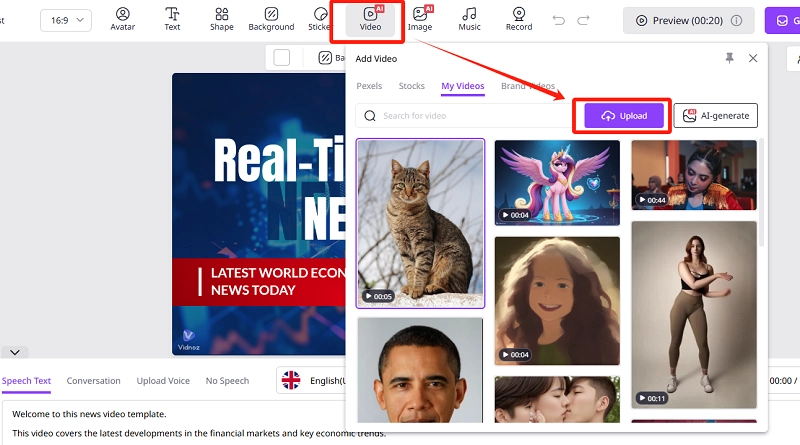Viewport: 800px width, 445px height.
Task: Click the search magnifier icon
Action: point(370,116)
